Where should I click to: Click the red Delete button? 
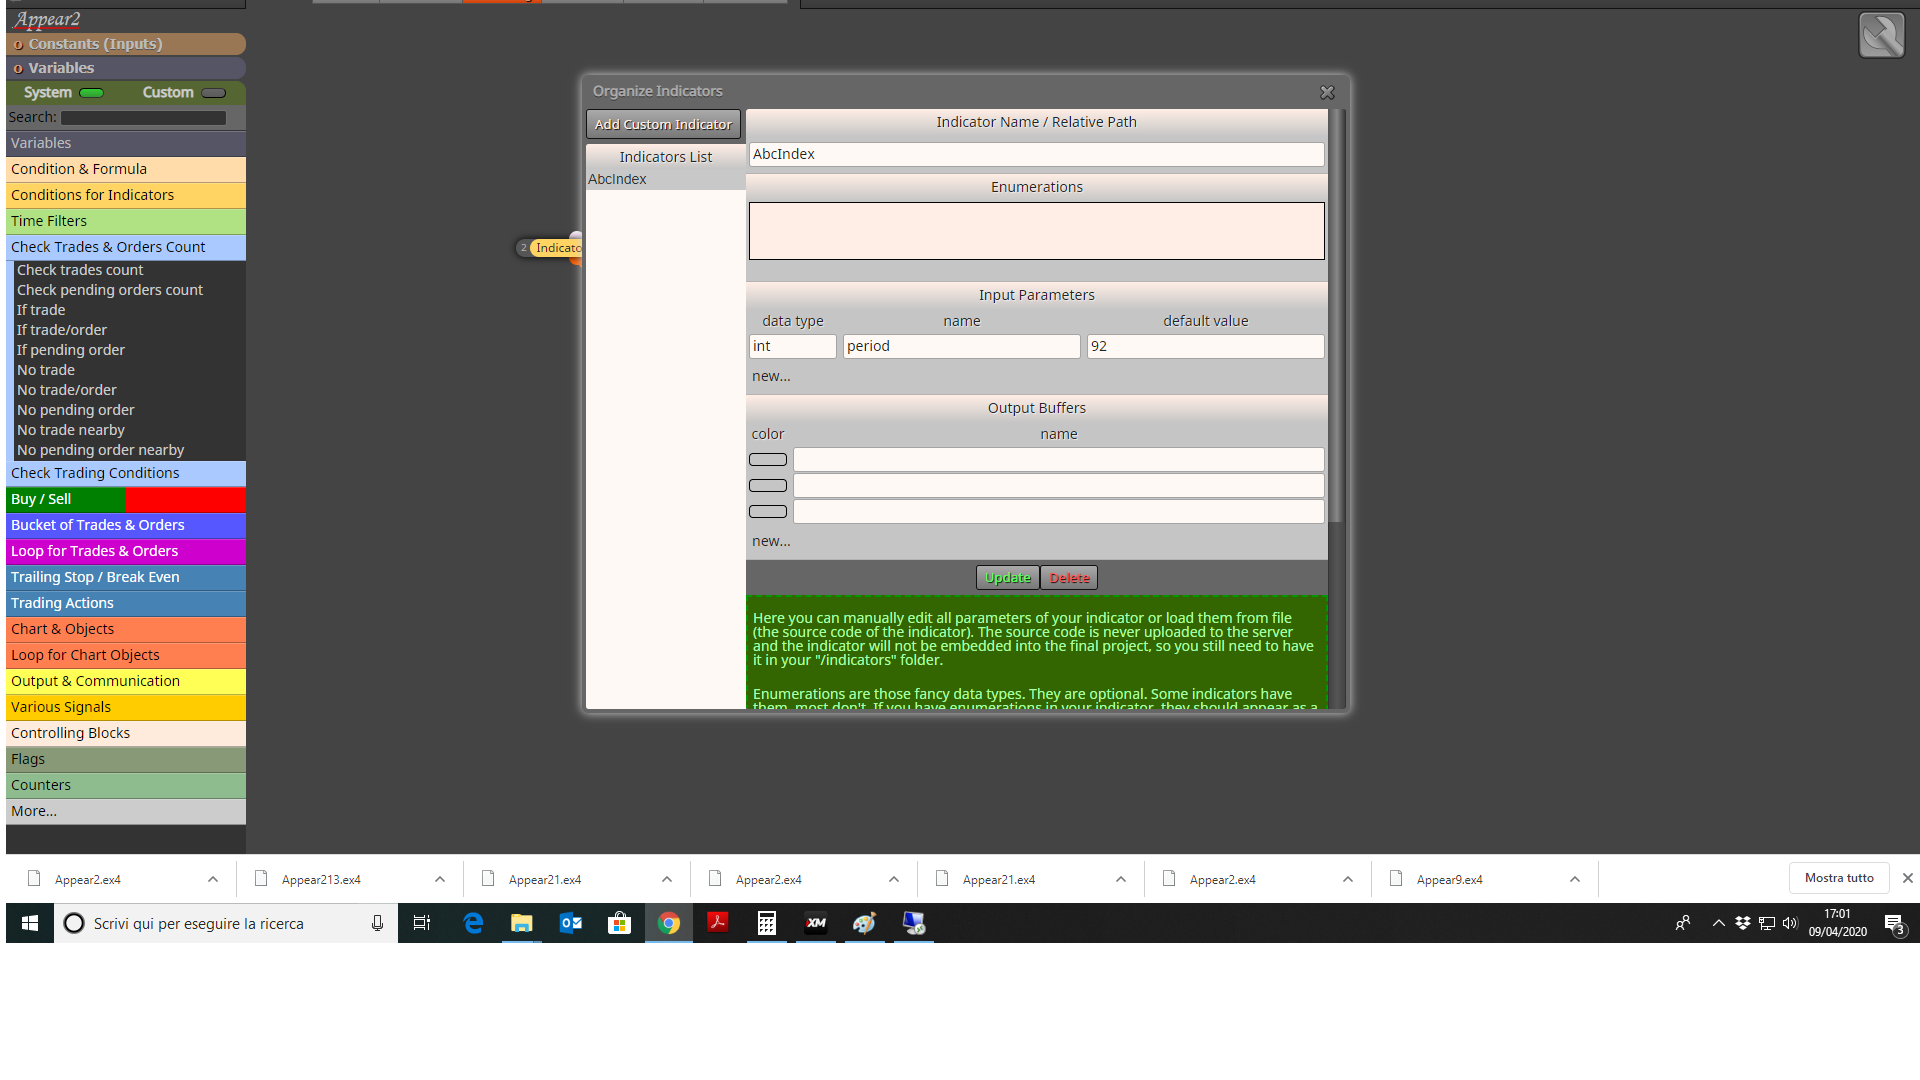[x=1069, y=578]
